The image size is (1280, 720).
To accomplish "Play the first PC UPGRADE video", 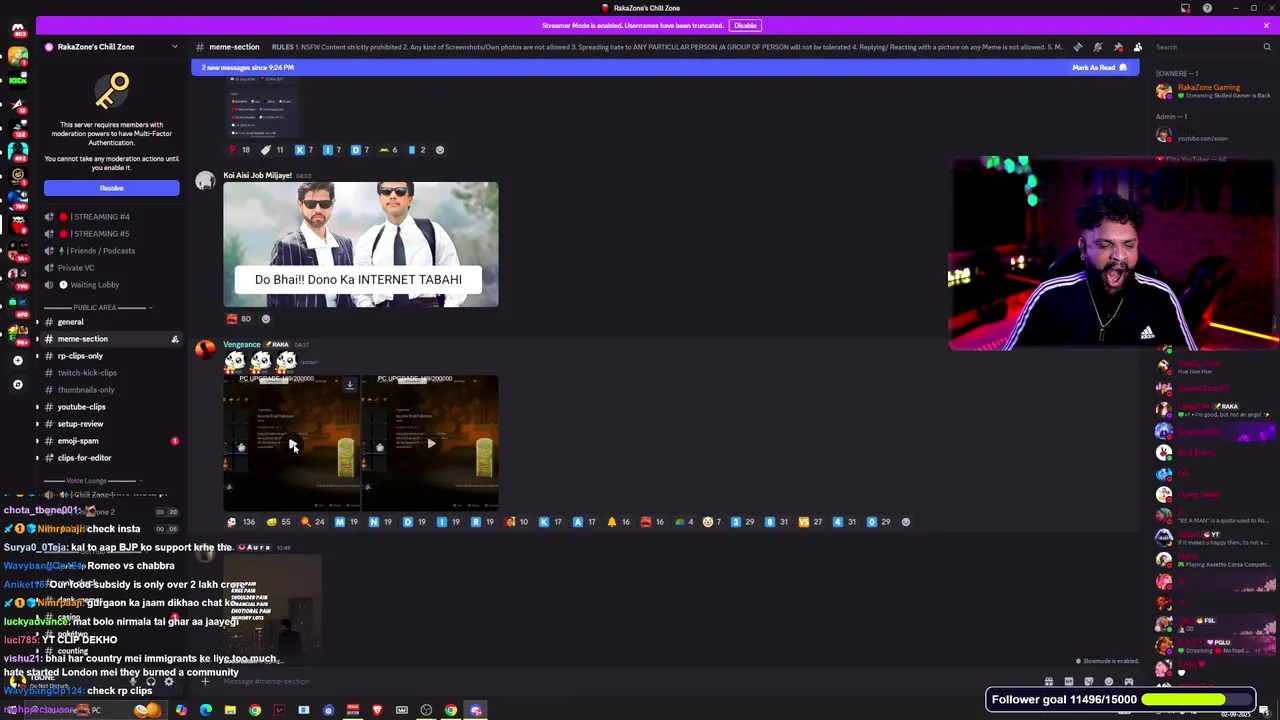I will tap(292, 443).
